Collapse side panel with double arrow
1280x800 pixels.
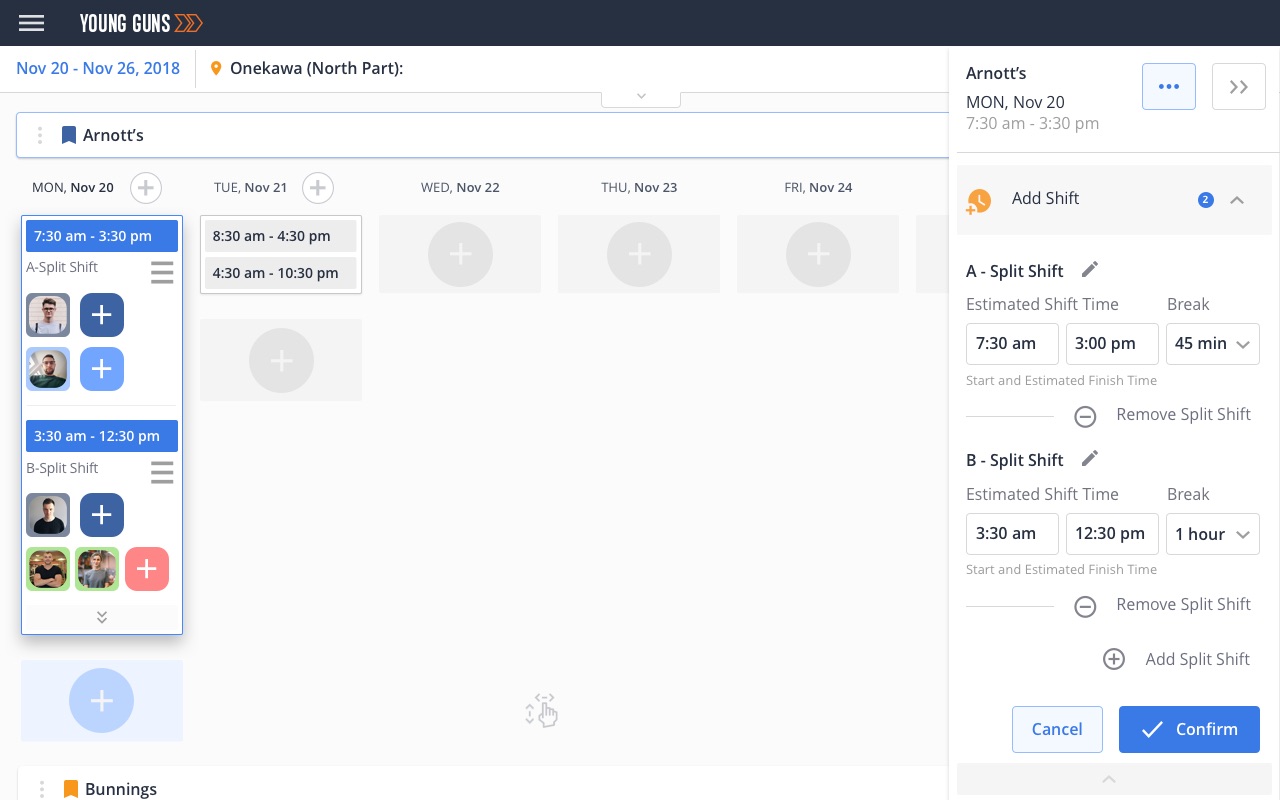(1239, 87)
